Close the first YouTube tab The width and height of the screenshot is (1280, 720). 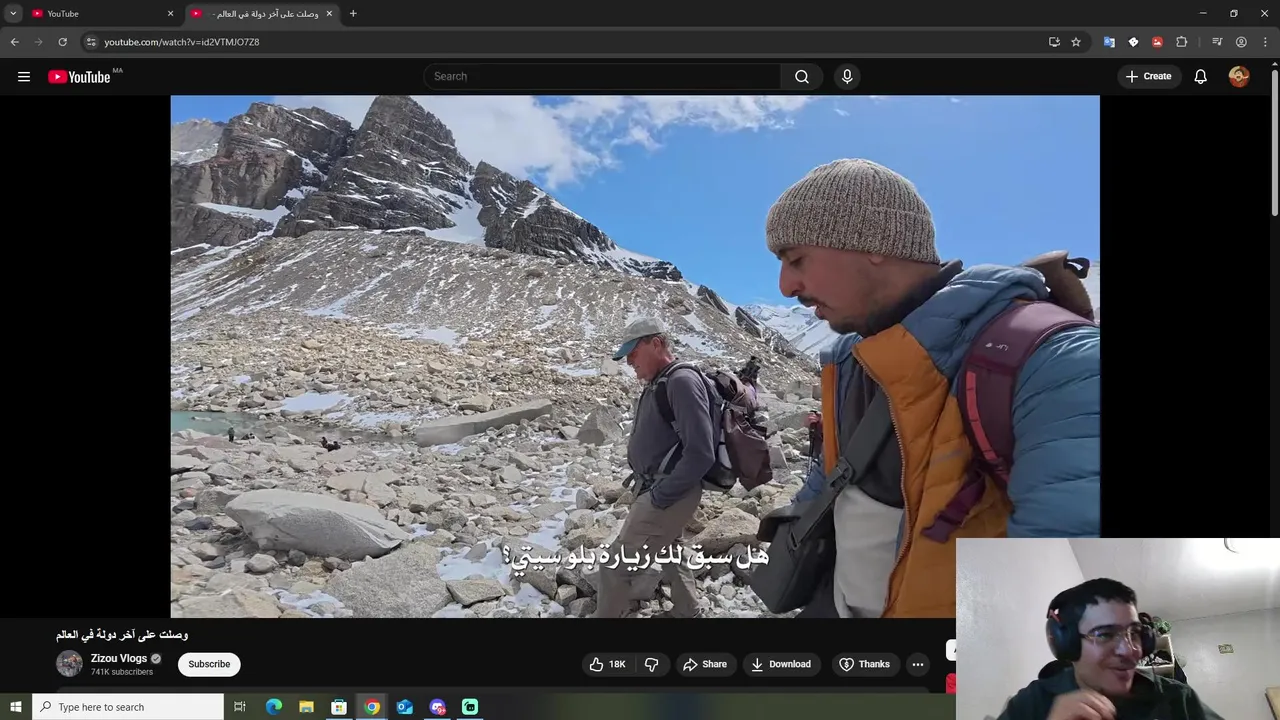pyautogui.click(x=170, y=13)
